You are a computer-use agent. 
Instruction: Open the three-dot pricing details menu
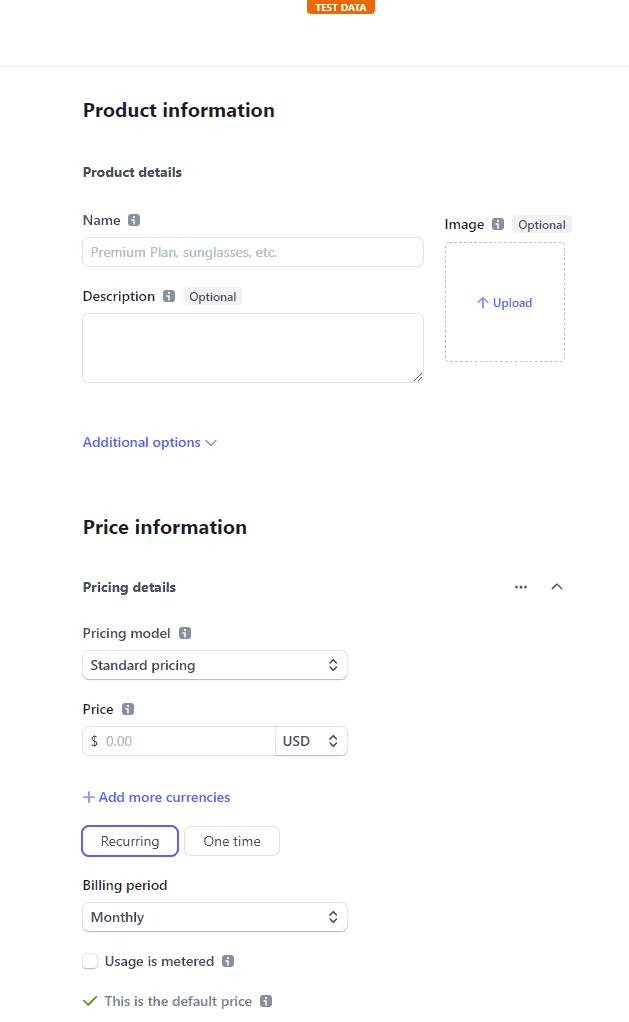[x=521, y=587]
